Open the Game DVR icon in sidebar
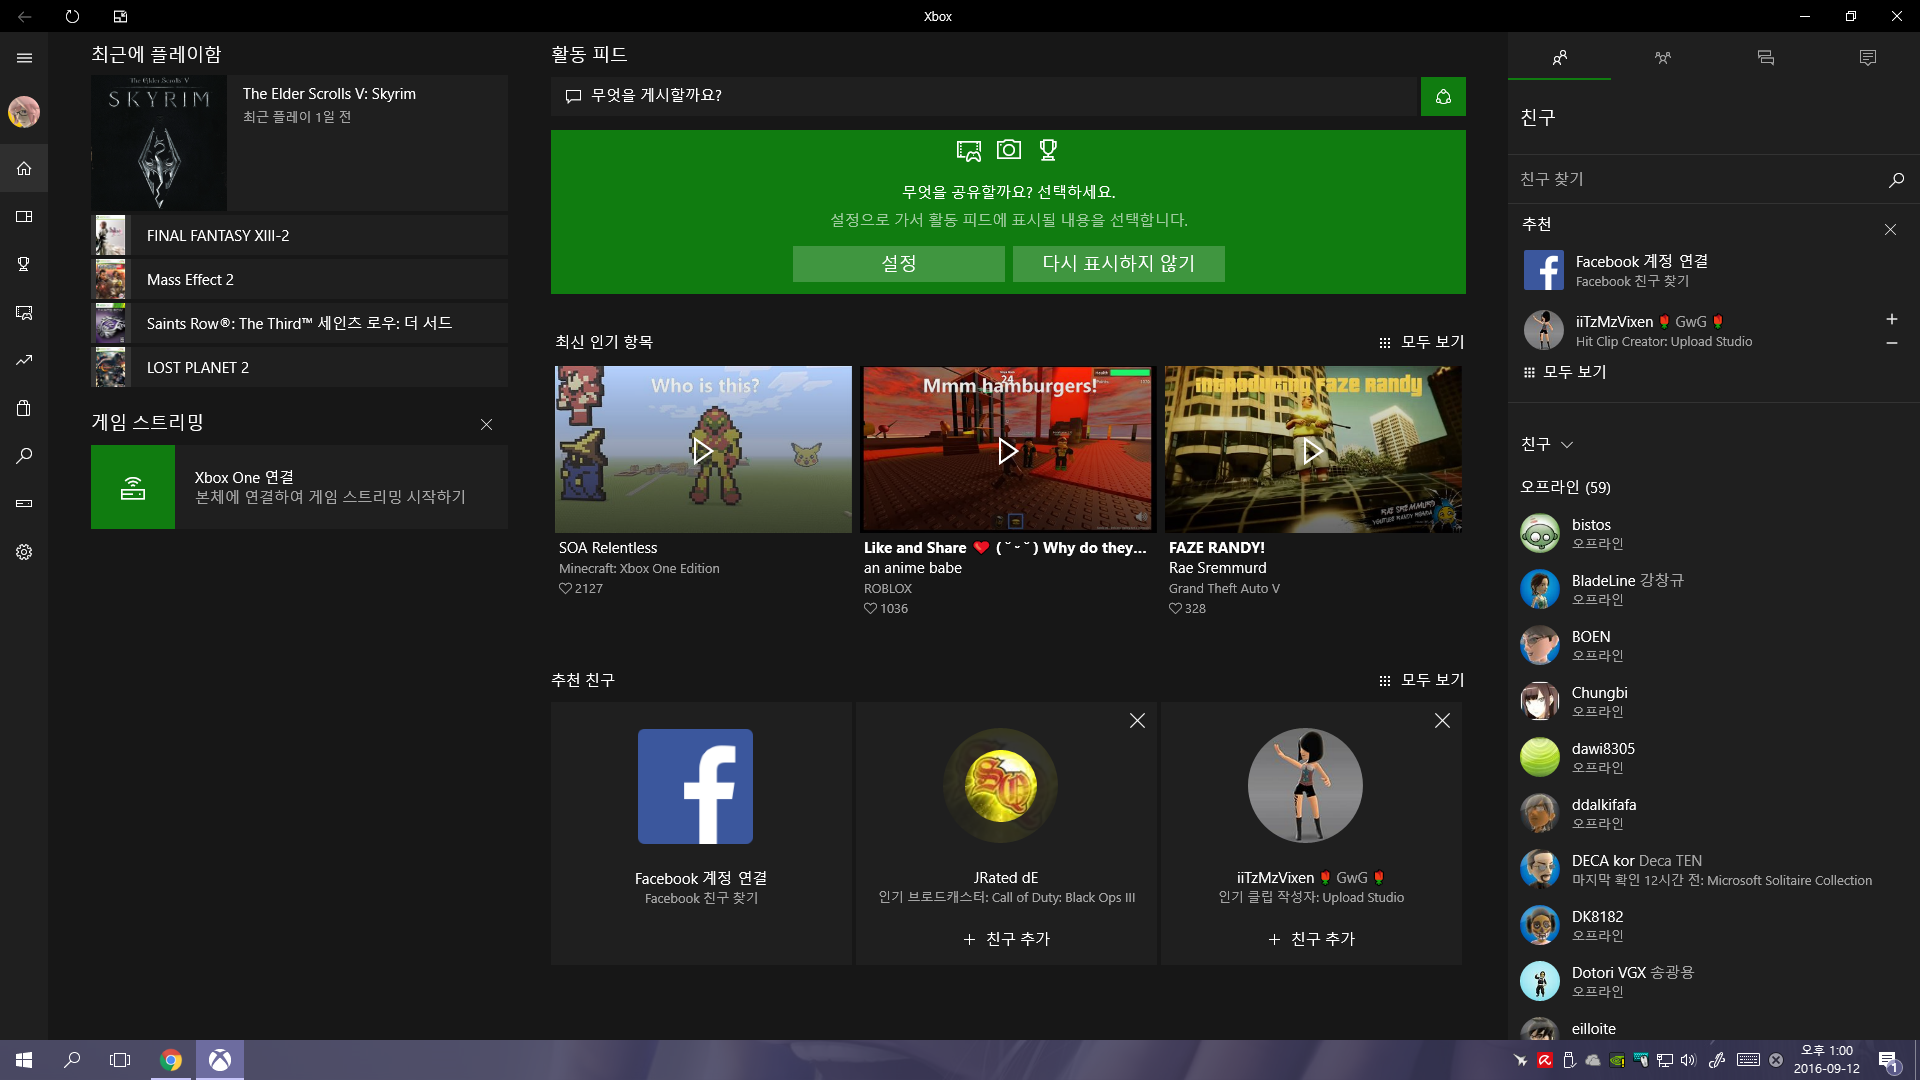1920x1080 pixels. [24, 313]
